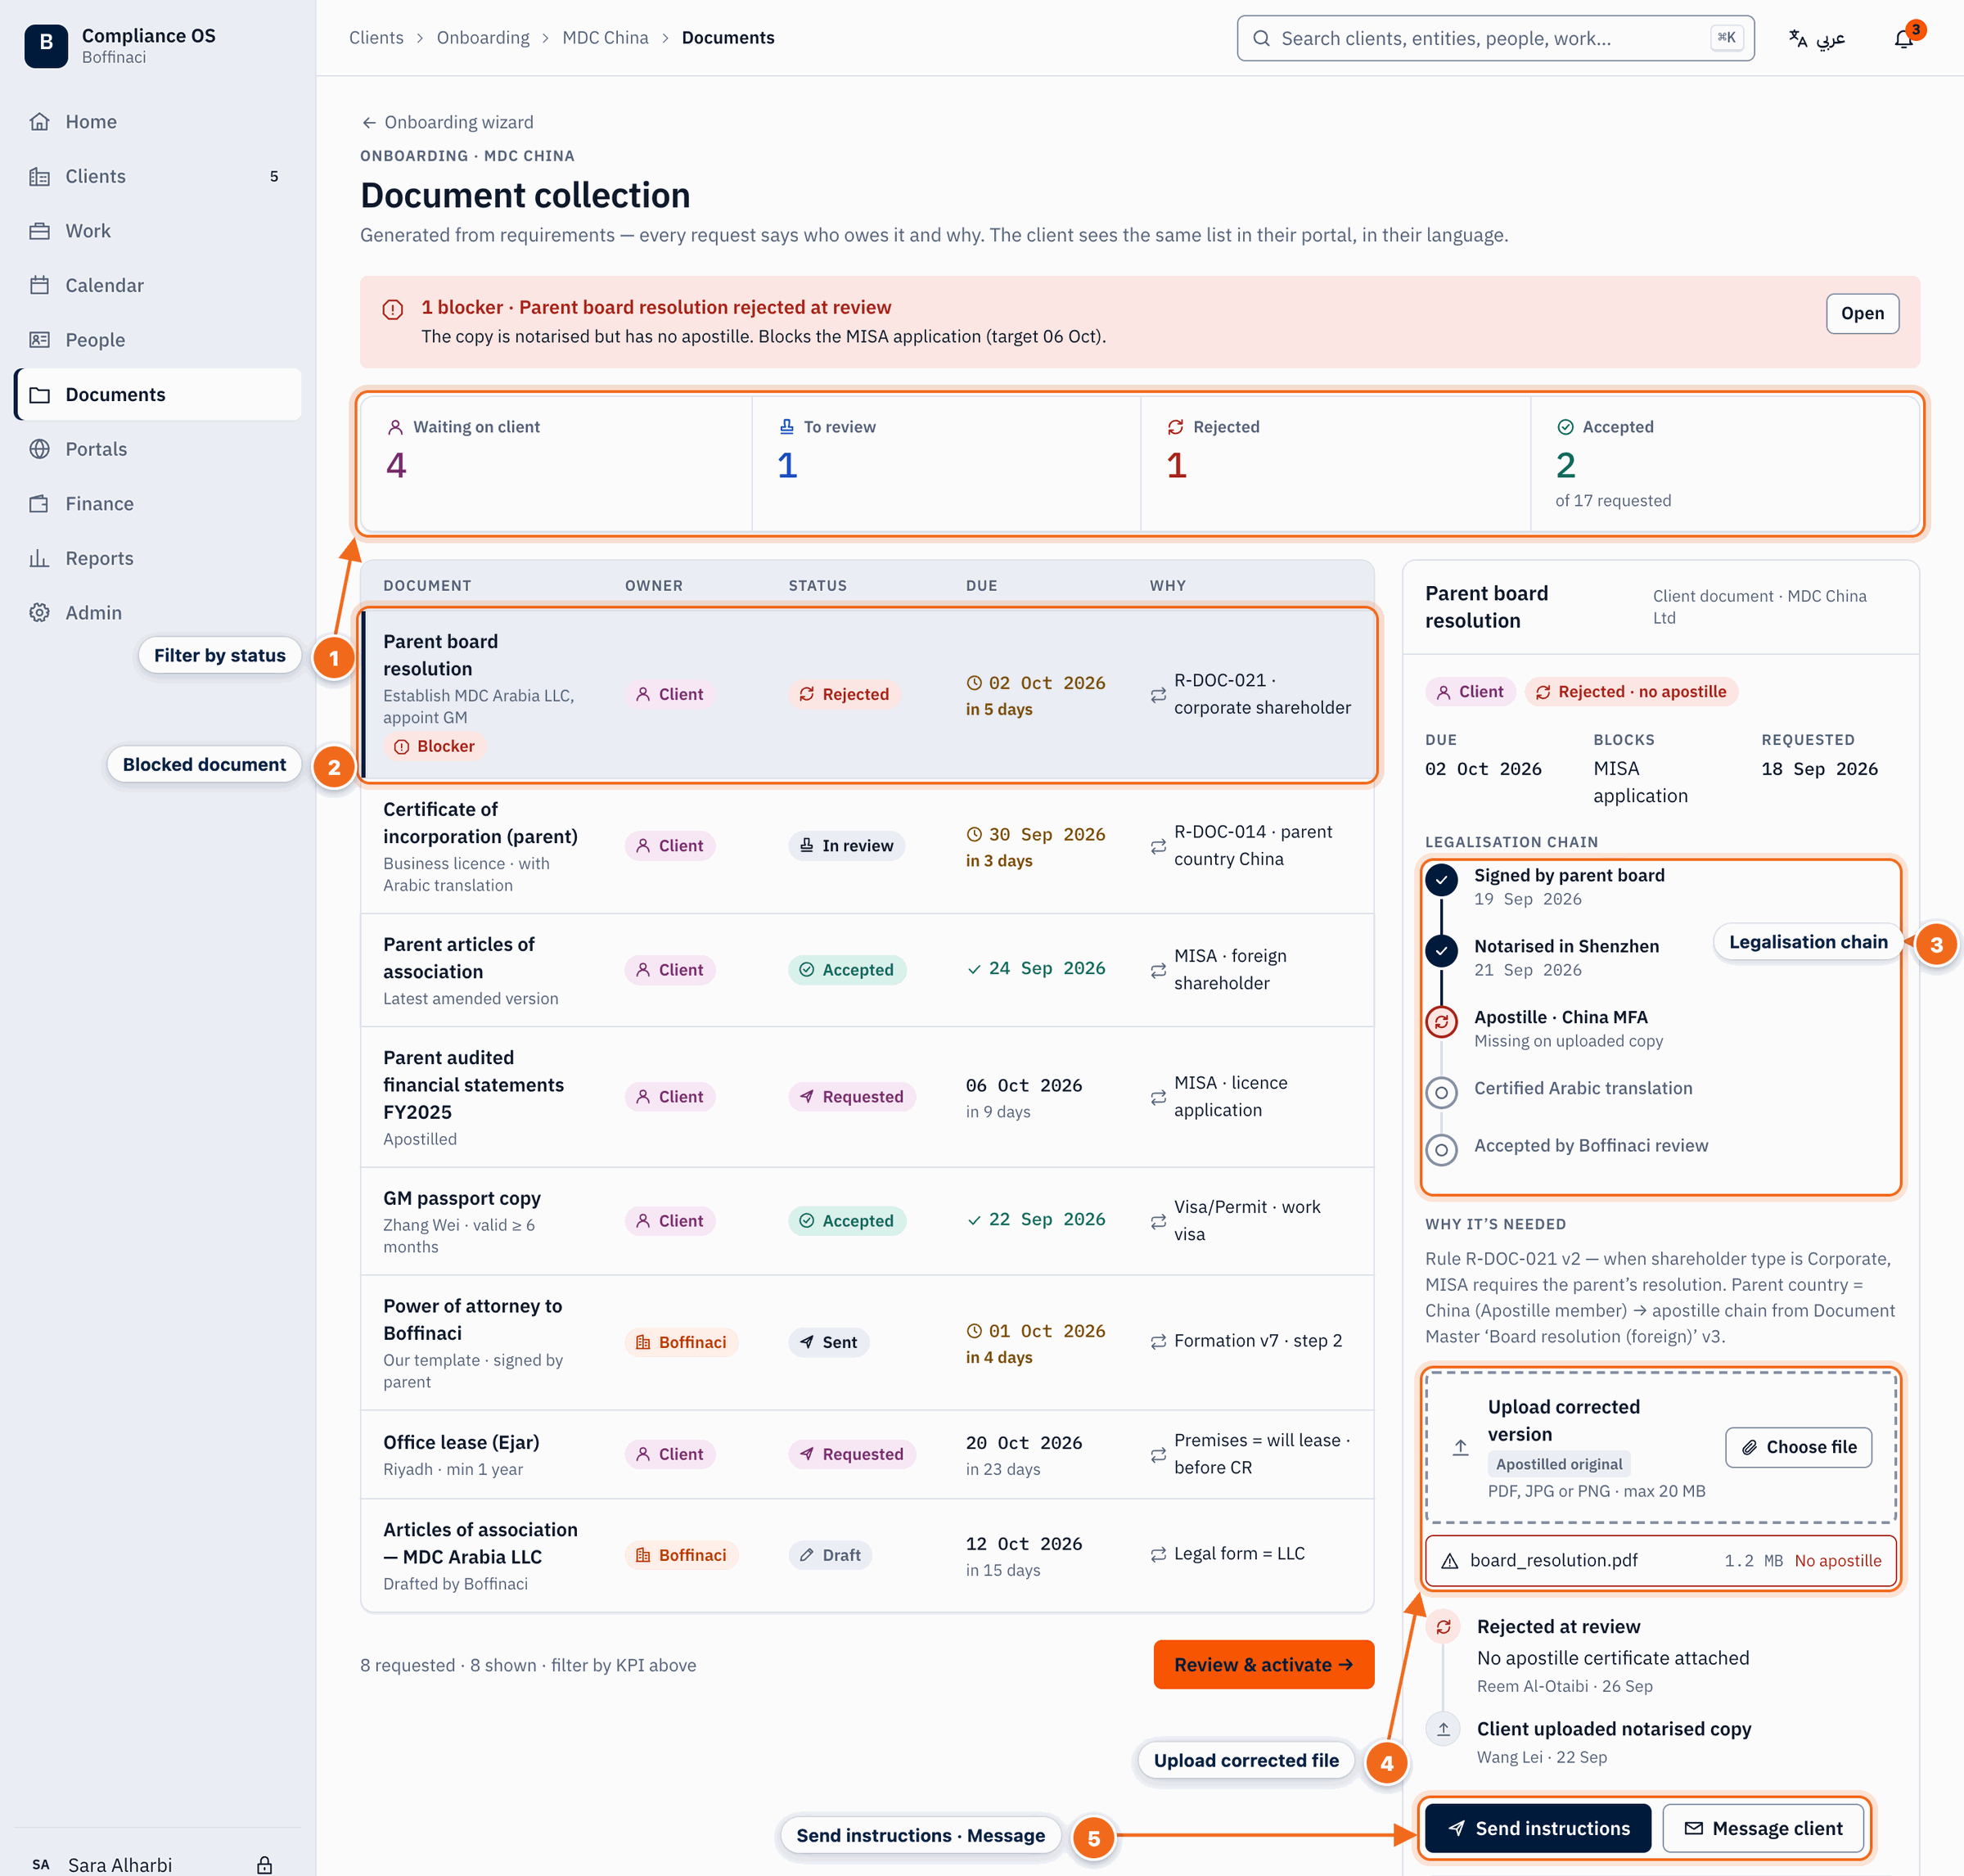This screenshot has height=1876, width=1964.
Task: Filter by Rejected KPI card
Action: coord(1335,464)
